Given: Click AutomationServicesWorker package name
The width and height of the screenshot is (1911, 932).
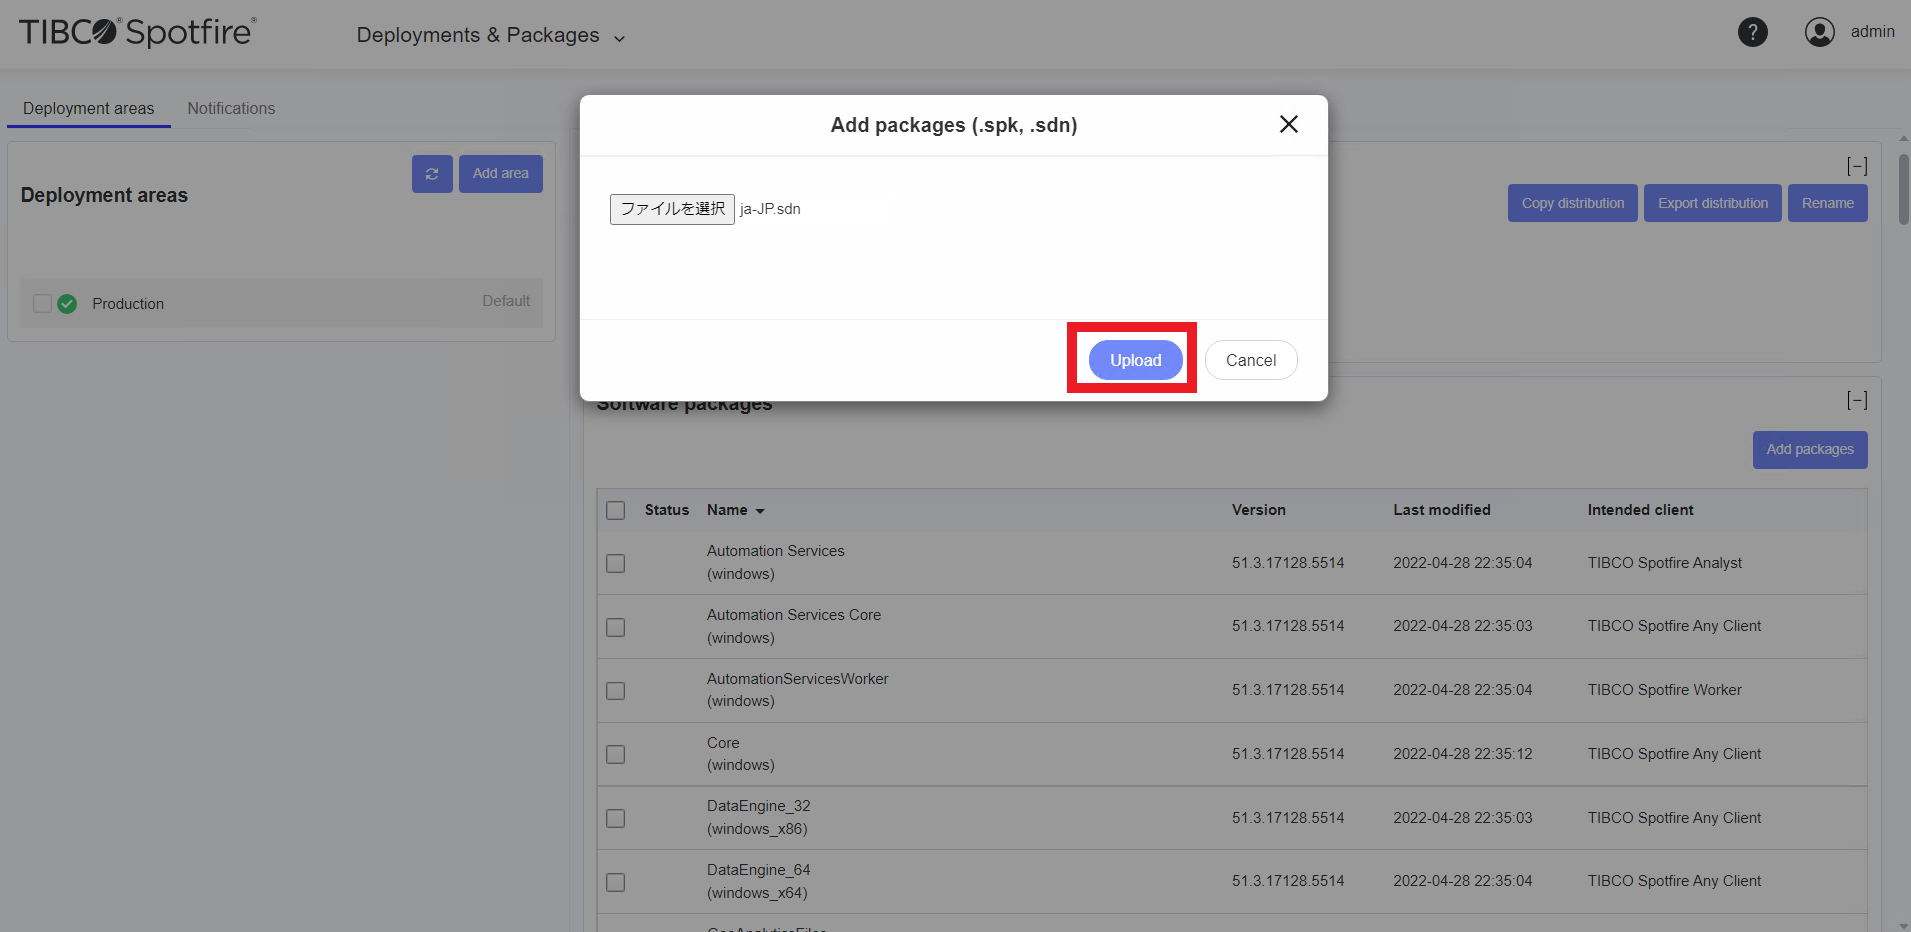Looking at the screenshot, I should click(797, 679).
